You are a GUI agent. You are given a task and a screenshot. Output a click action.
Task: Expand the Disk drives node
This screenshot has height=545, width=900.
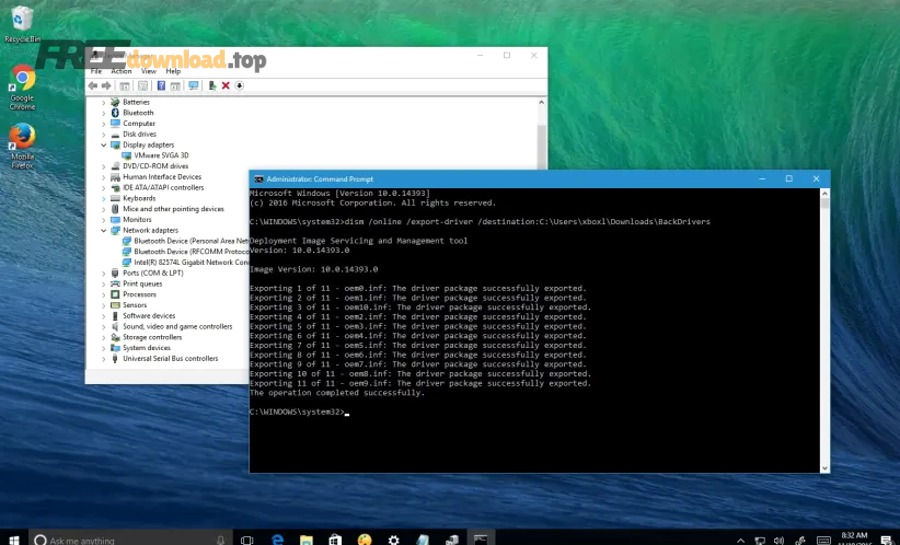[x=103, y=134]
